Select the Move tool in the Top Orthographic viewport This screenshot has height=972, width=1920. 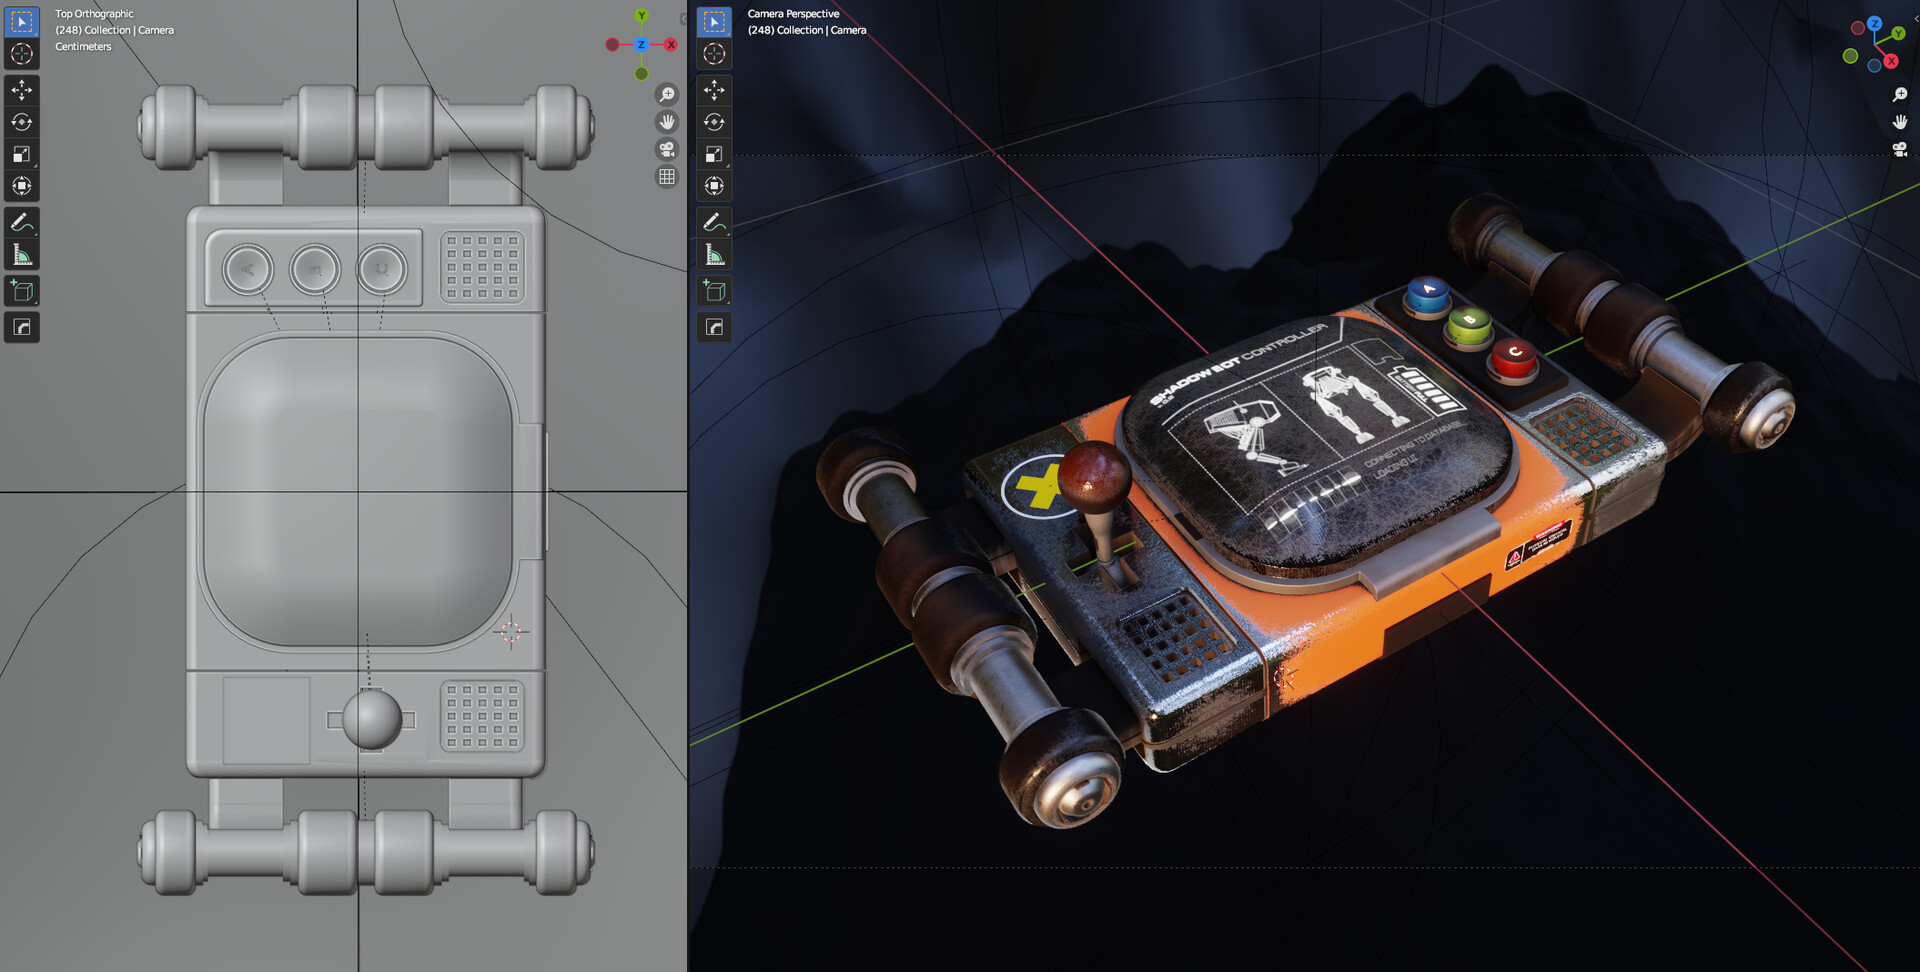pos(21,90)
